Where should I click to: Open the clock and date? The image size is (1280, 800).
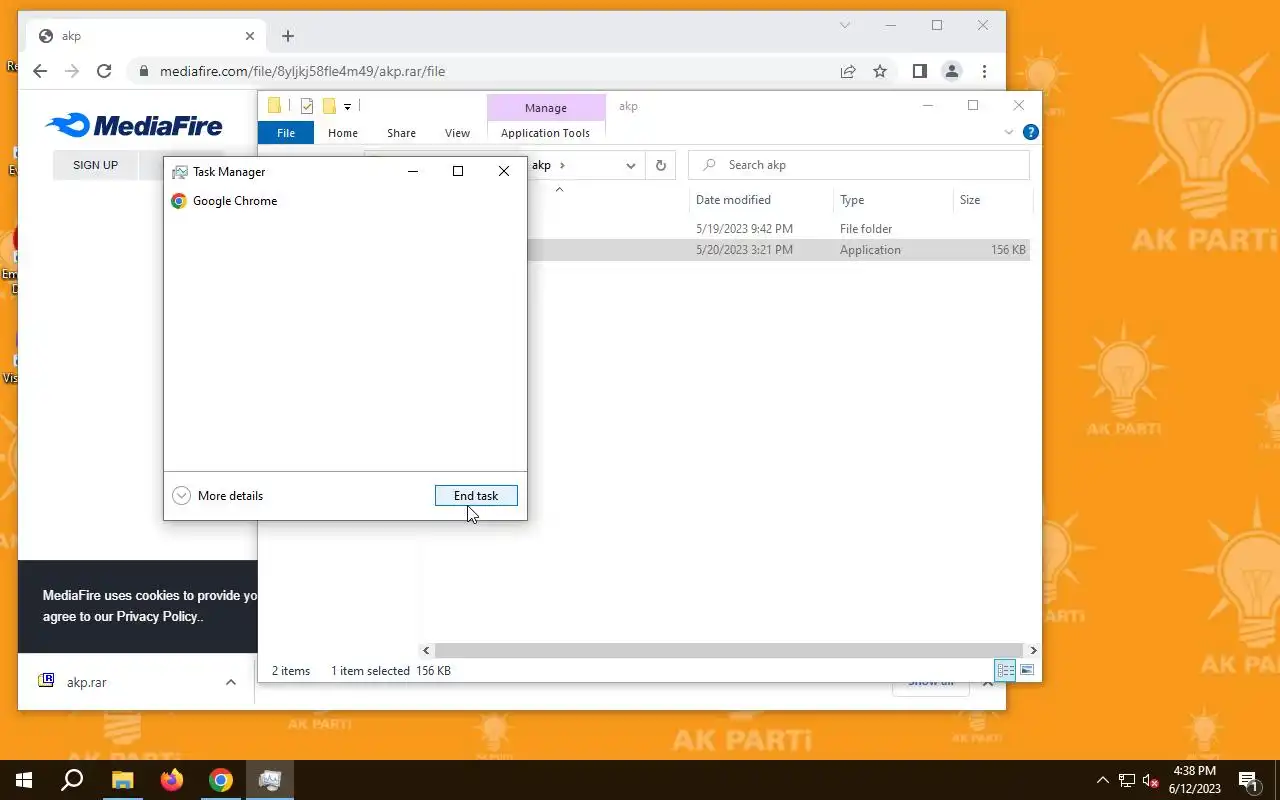(1195, 780)
